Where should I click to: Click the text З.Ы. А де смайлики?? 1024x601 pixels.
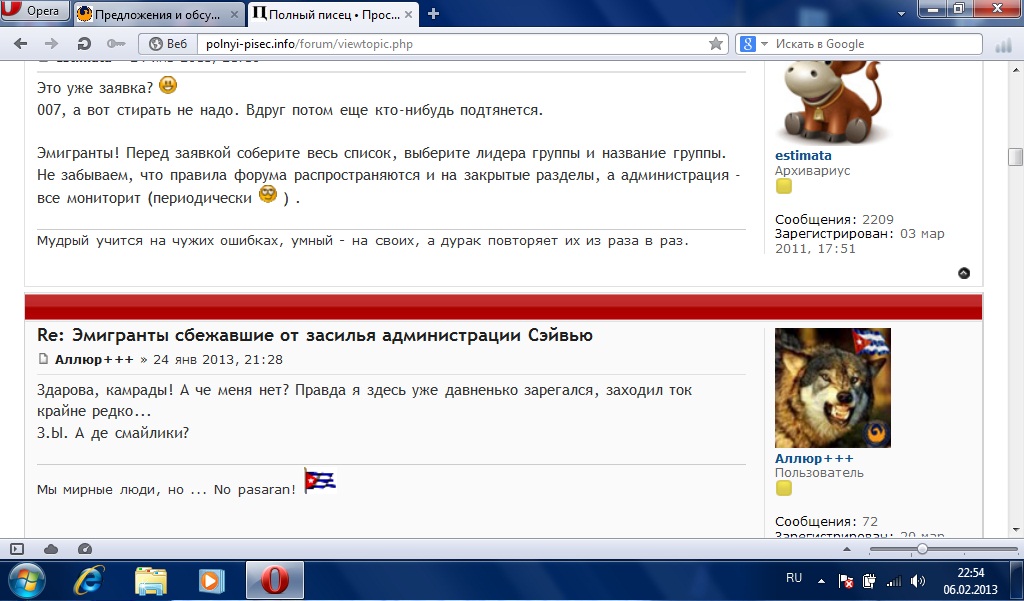[x=113, y=432]
